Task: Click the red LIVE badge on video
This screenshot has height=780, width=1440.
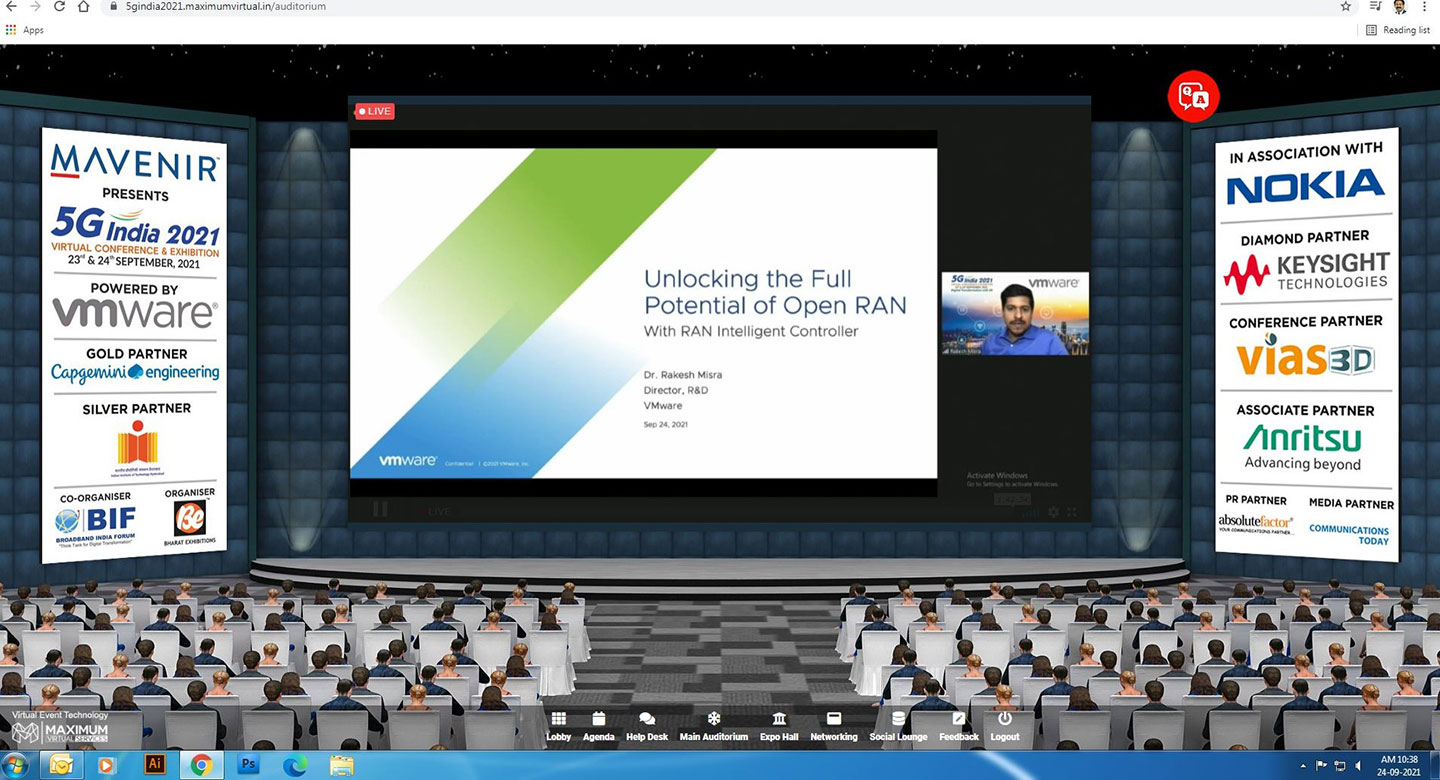Action: click(x=375, y=111)
